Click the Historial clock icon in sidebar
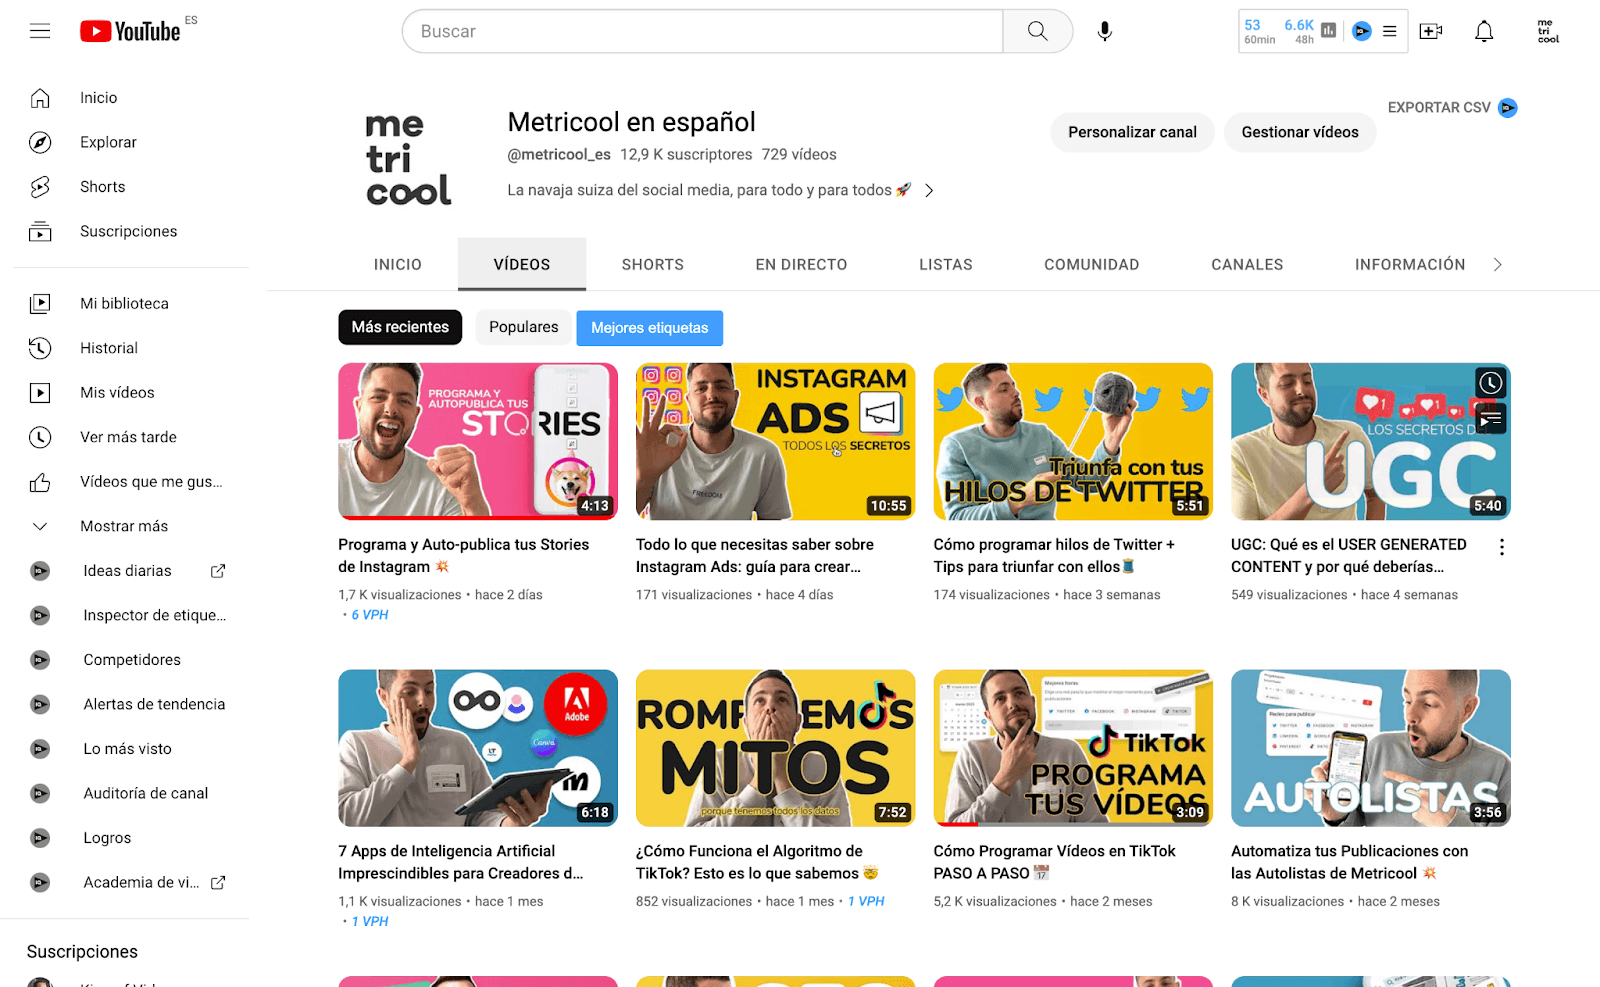1600x987 pixels. click(40, 348)
